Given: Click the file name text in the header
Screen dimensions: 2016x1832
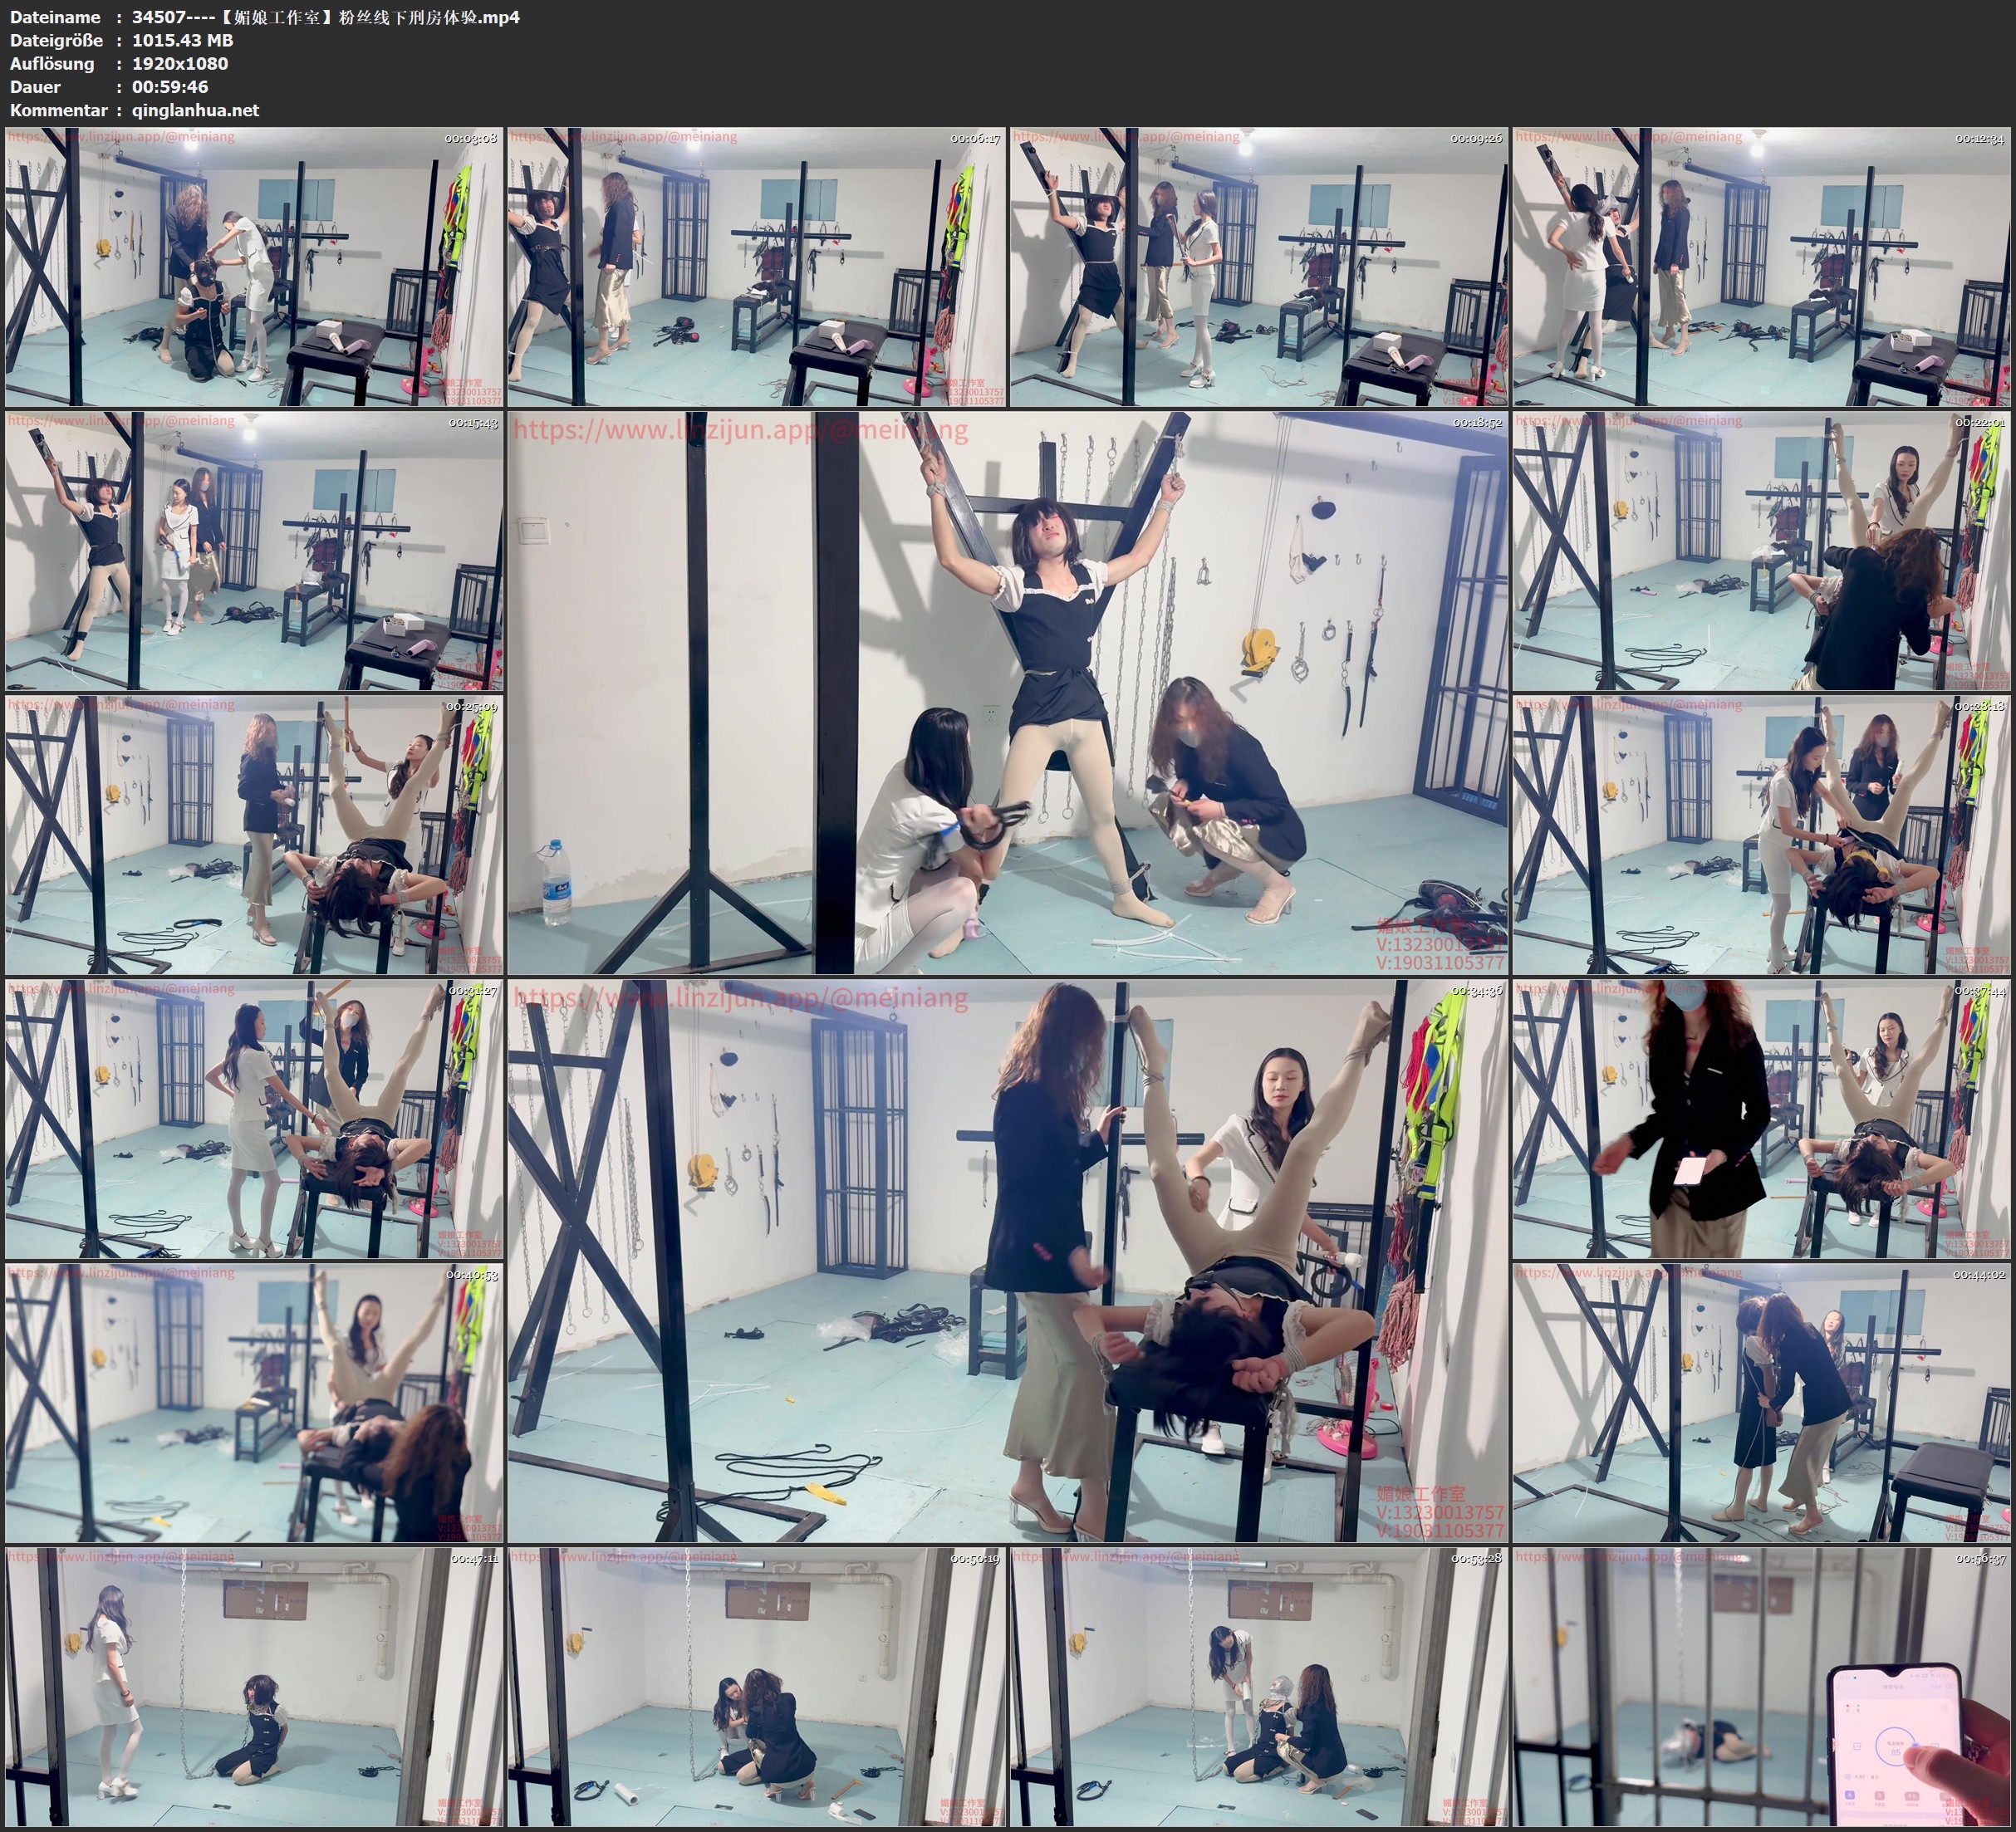Looking at the screenshot, I should click(325, 17).
